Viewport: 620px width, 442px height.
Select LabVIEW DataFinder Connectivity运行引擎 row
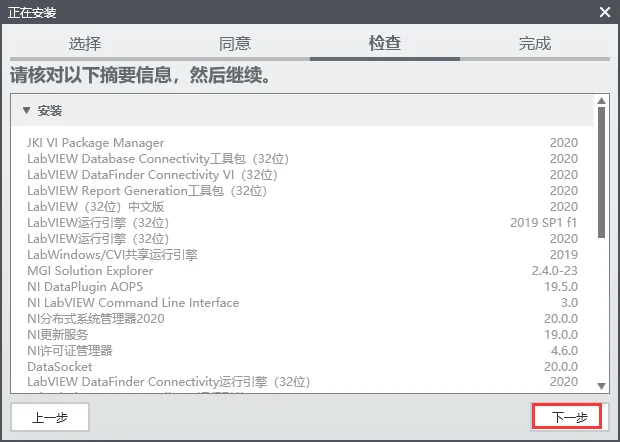tap(302, 382)
